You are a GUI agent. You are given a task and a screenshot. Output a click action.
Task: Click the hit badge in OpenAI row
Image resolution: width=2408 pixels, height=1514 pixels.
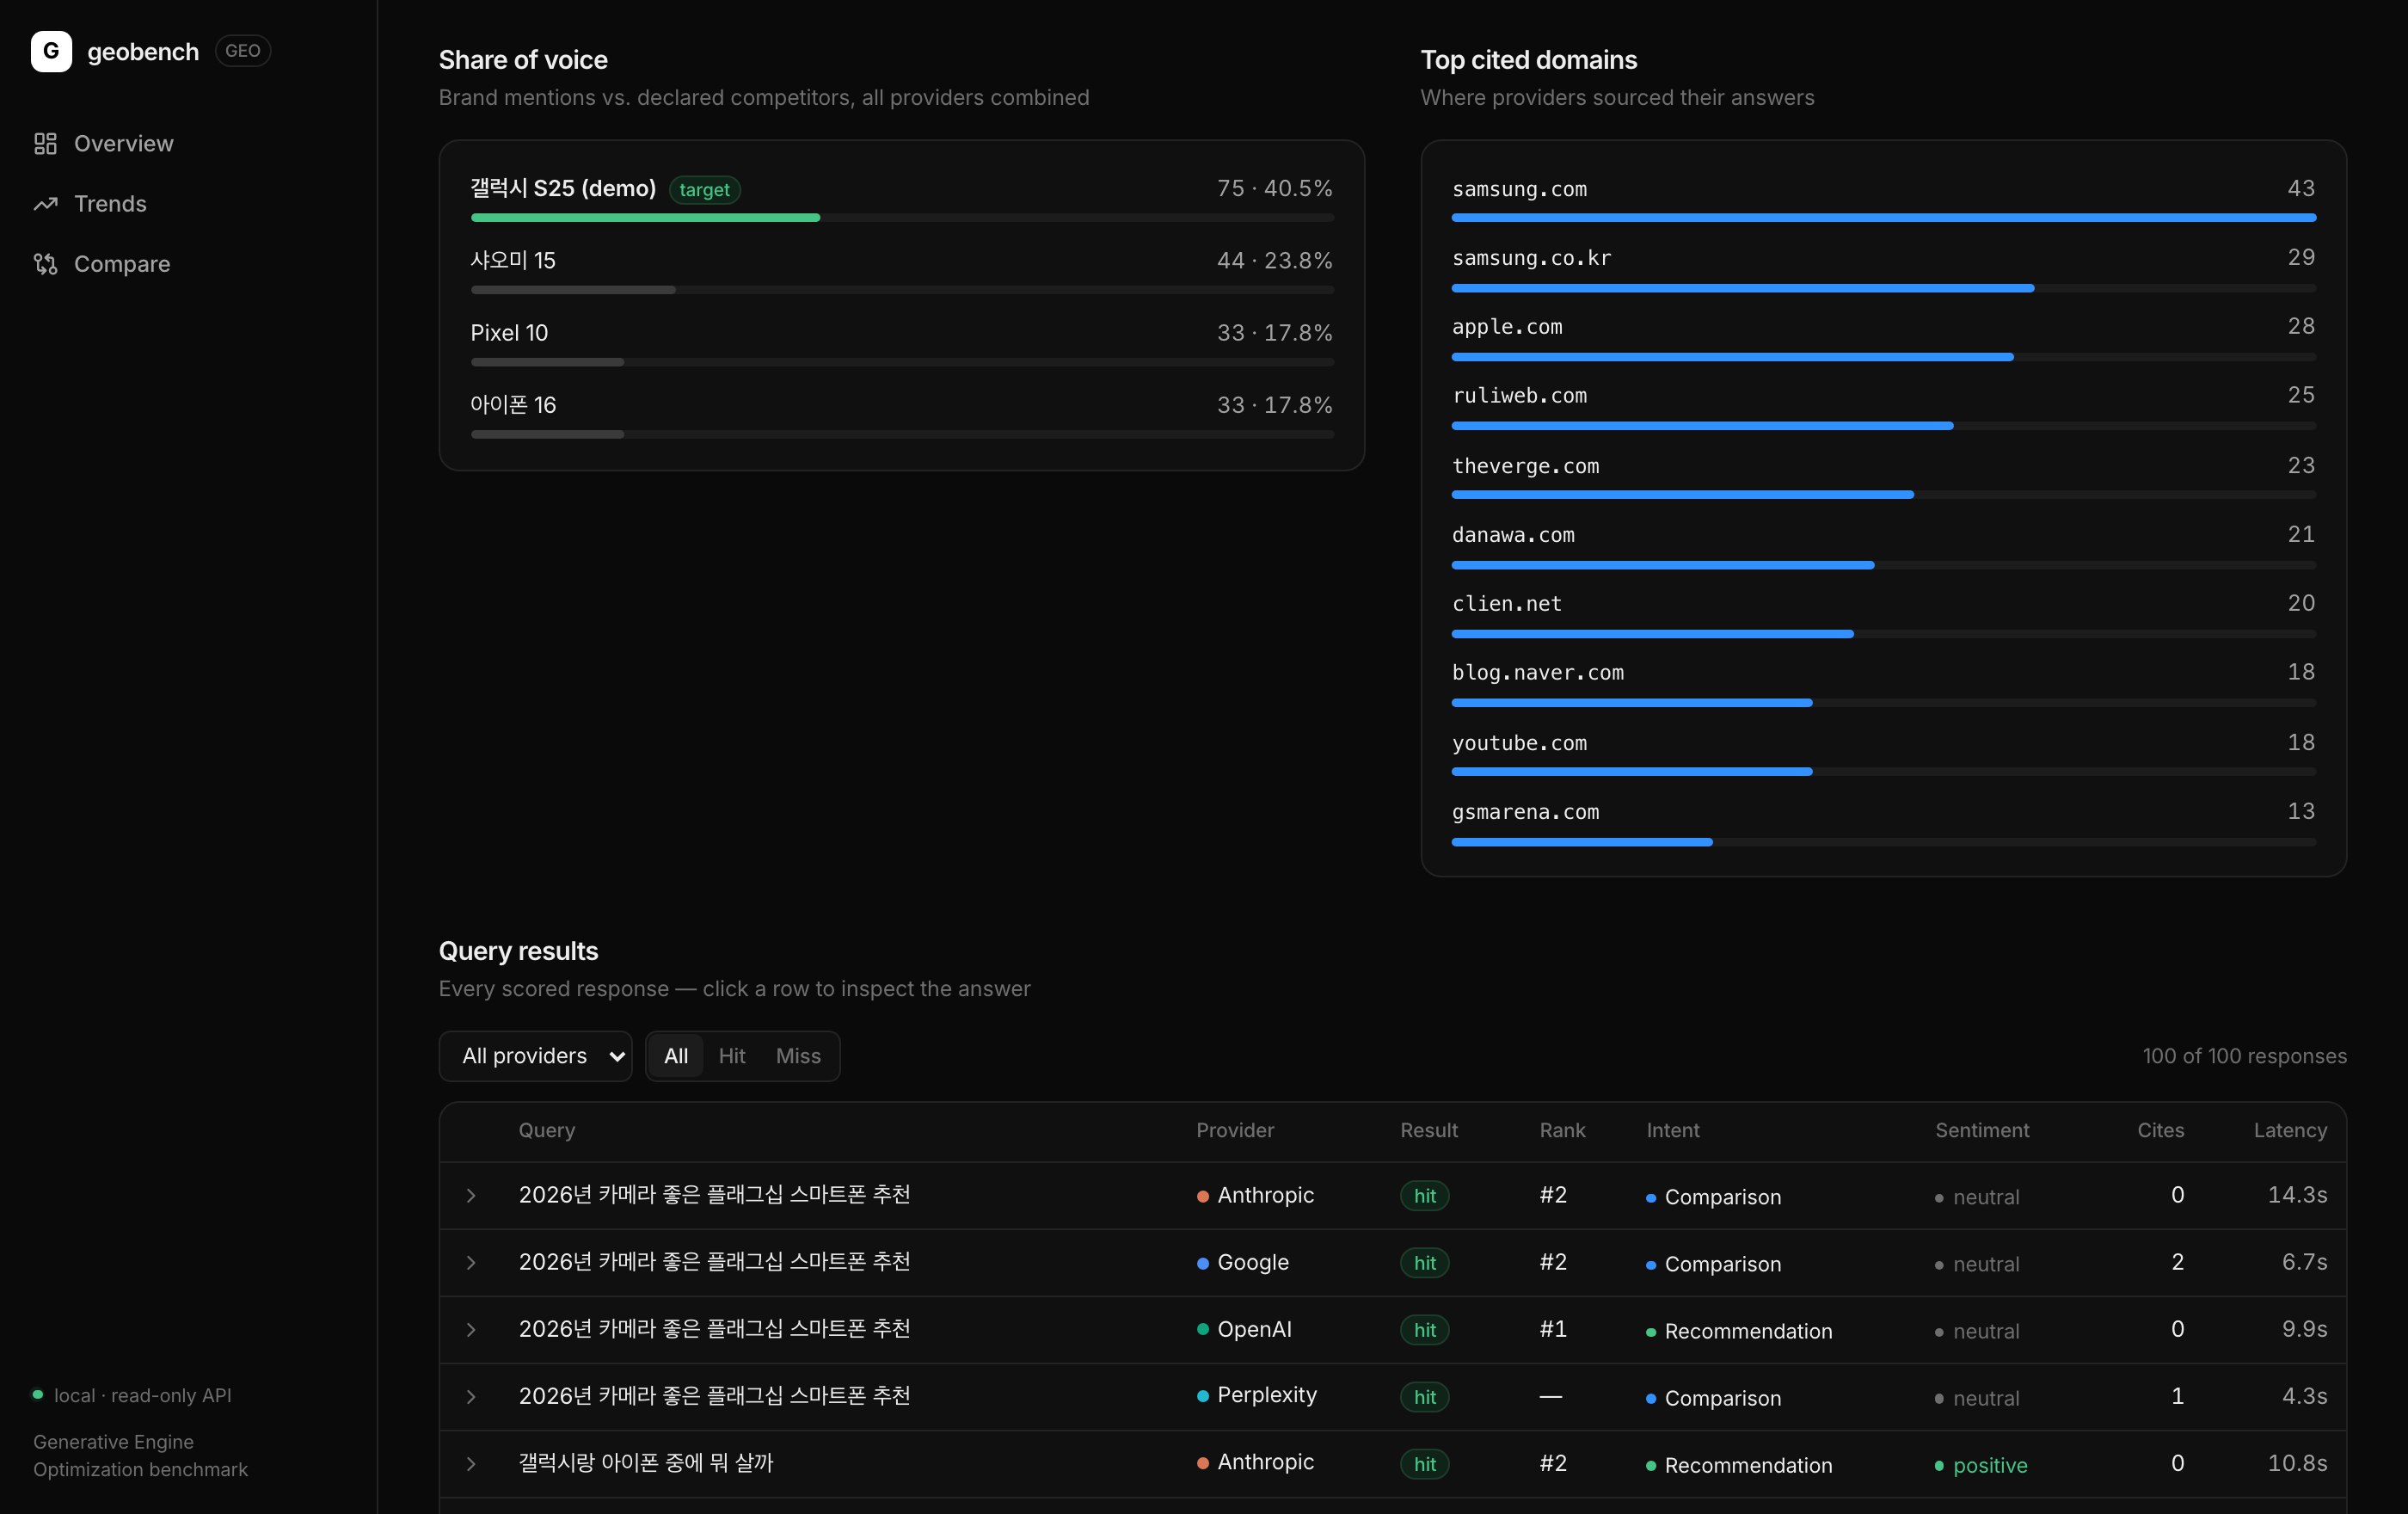(x=1424, y=1330)
